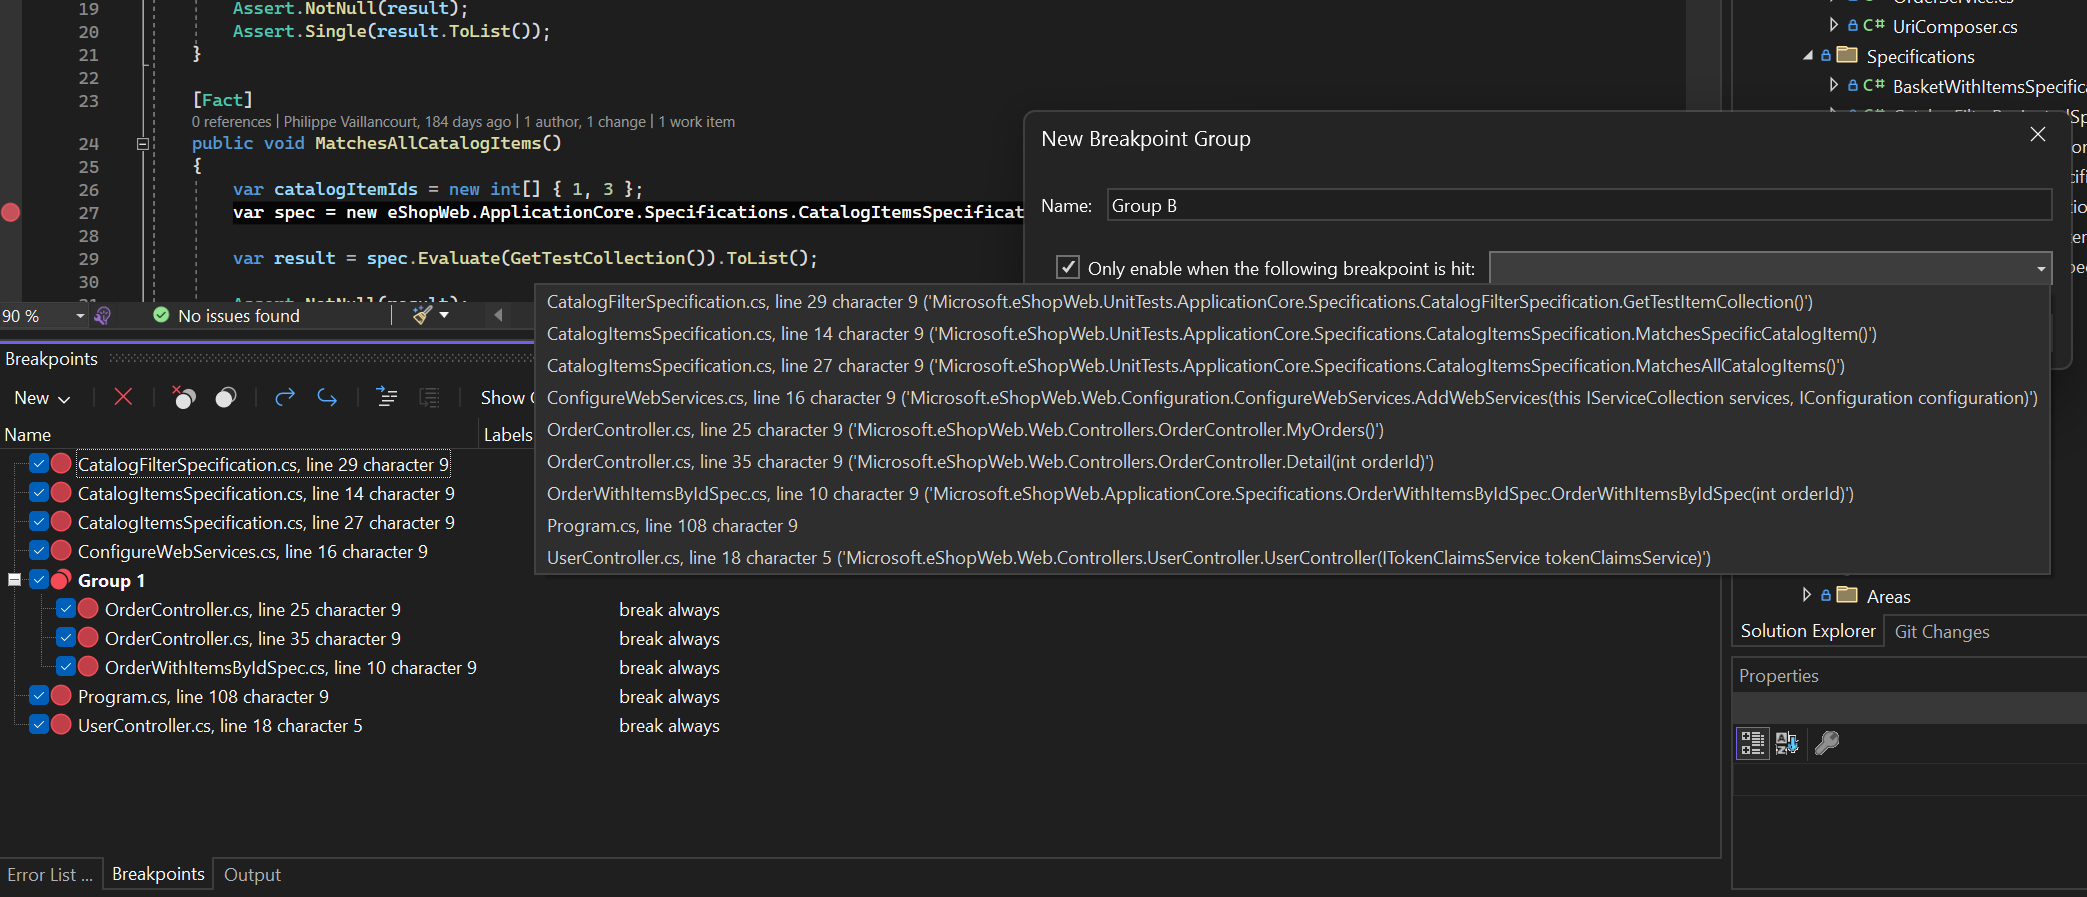Click the Property Pages wrench icon
Image resolution: width=2087 pixels, height=897 pixels.
(x=1826, y=743)
